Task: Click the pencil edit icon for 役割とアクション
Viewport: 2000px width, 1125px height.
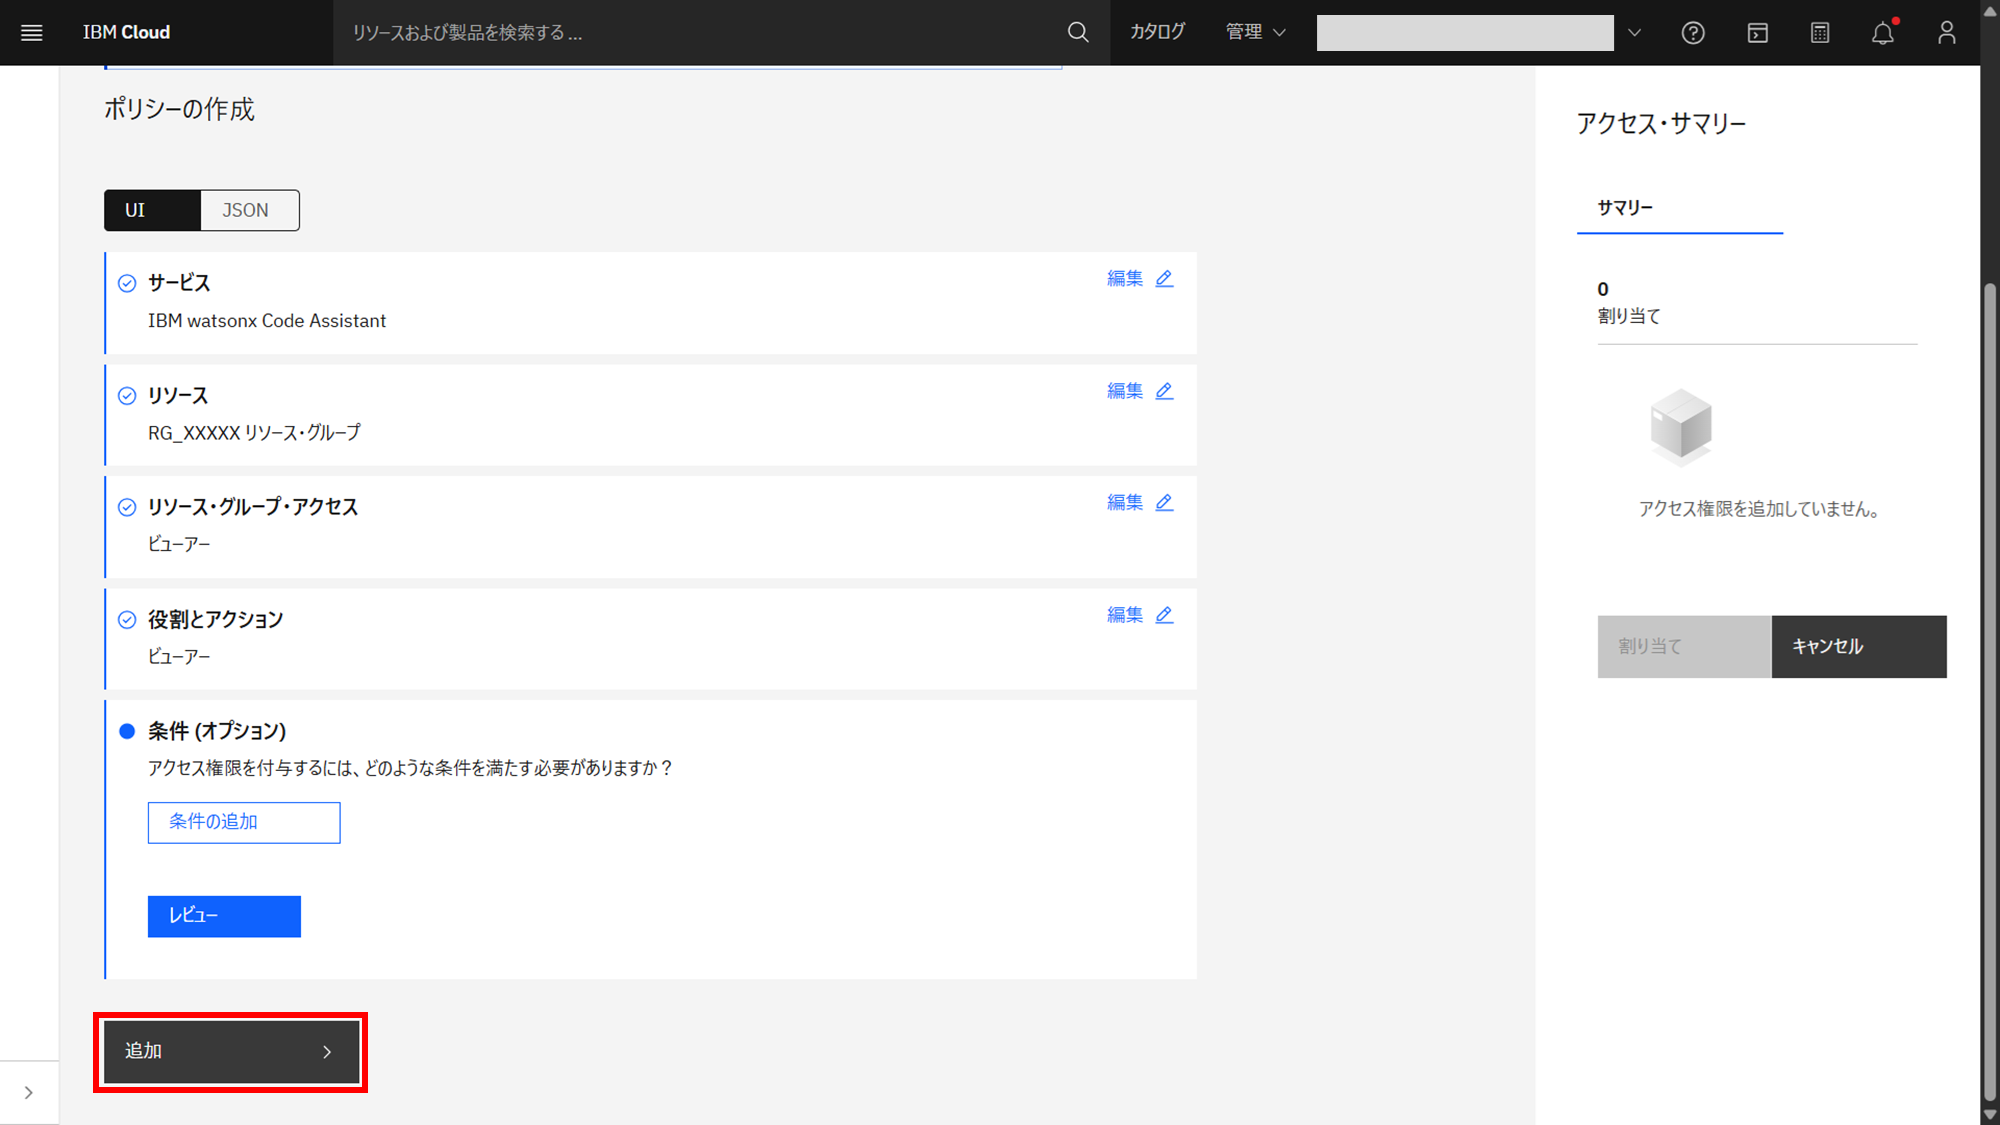Action: (x=1164, y=615)
